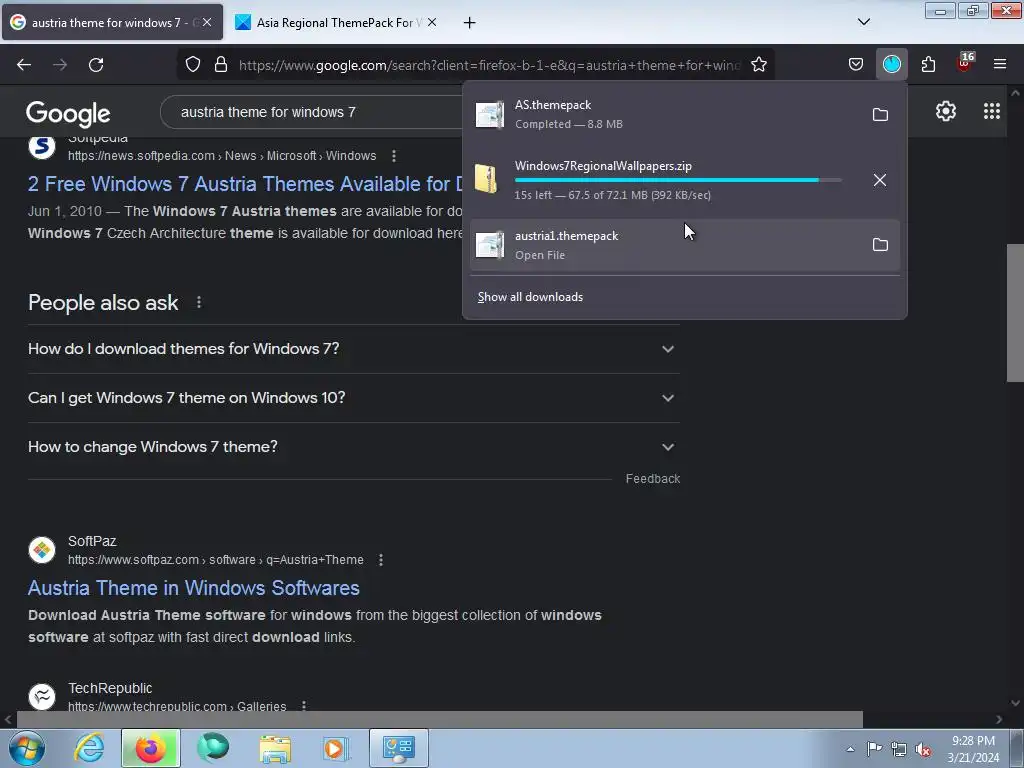Click the Feedback link

pos(652,479)
